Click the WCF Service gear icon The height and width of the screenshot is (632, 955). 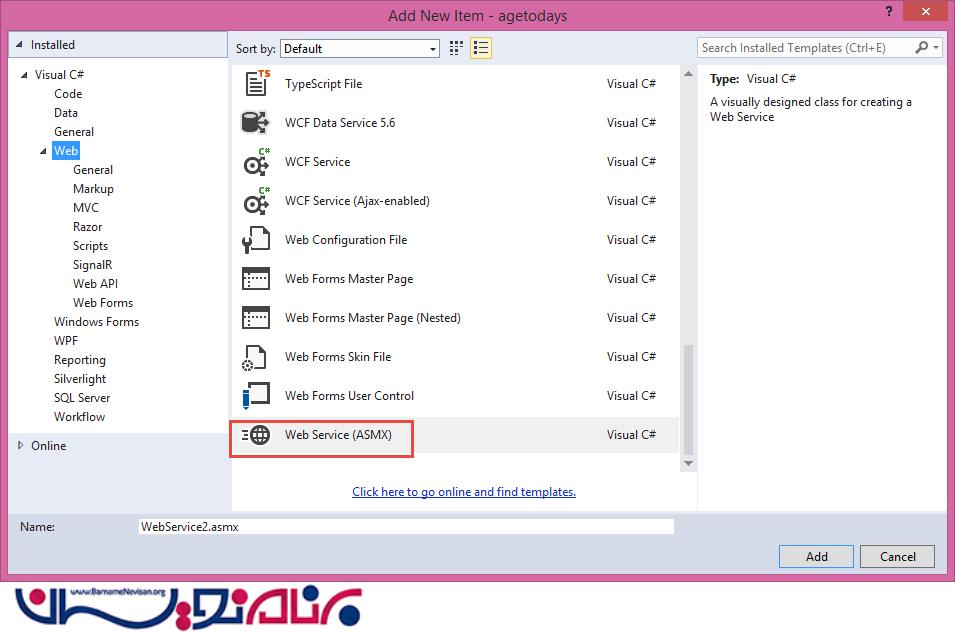(x=256, y=162)
